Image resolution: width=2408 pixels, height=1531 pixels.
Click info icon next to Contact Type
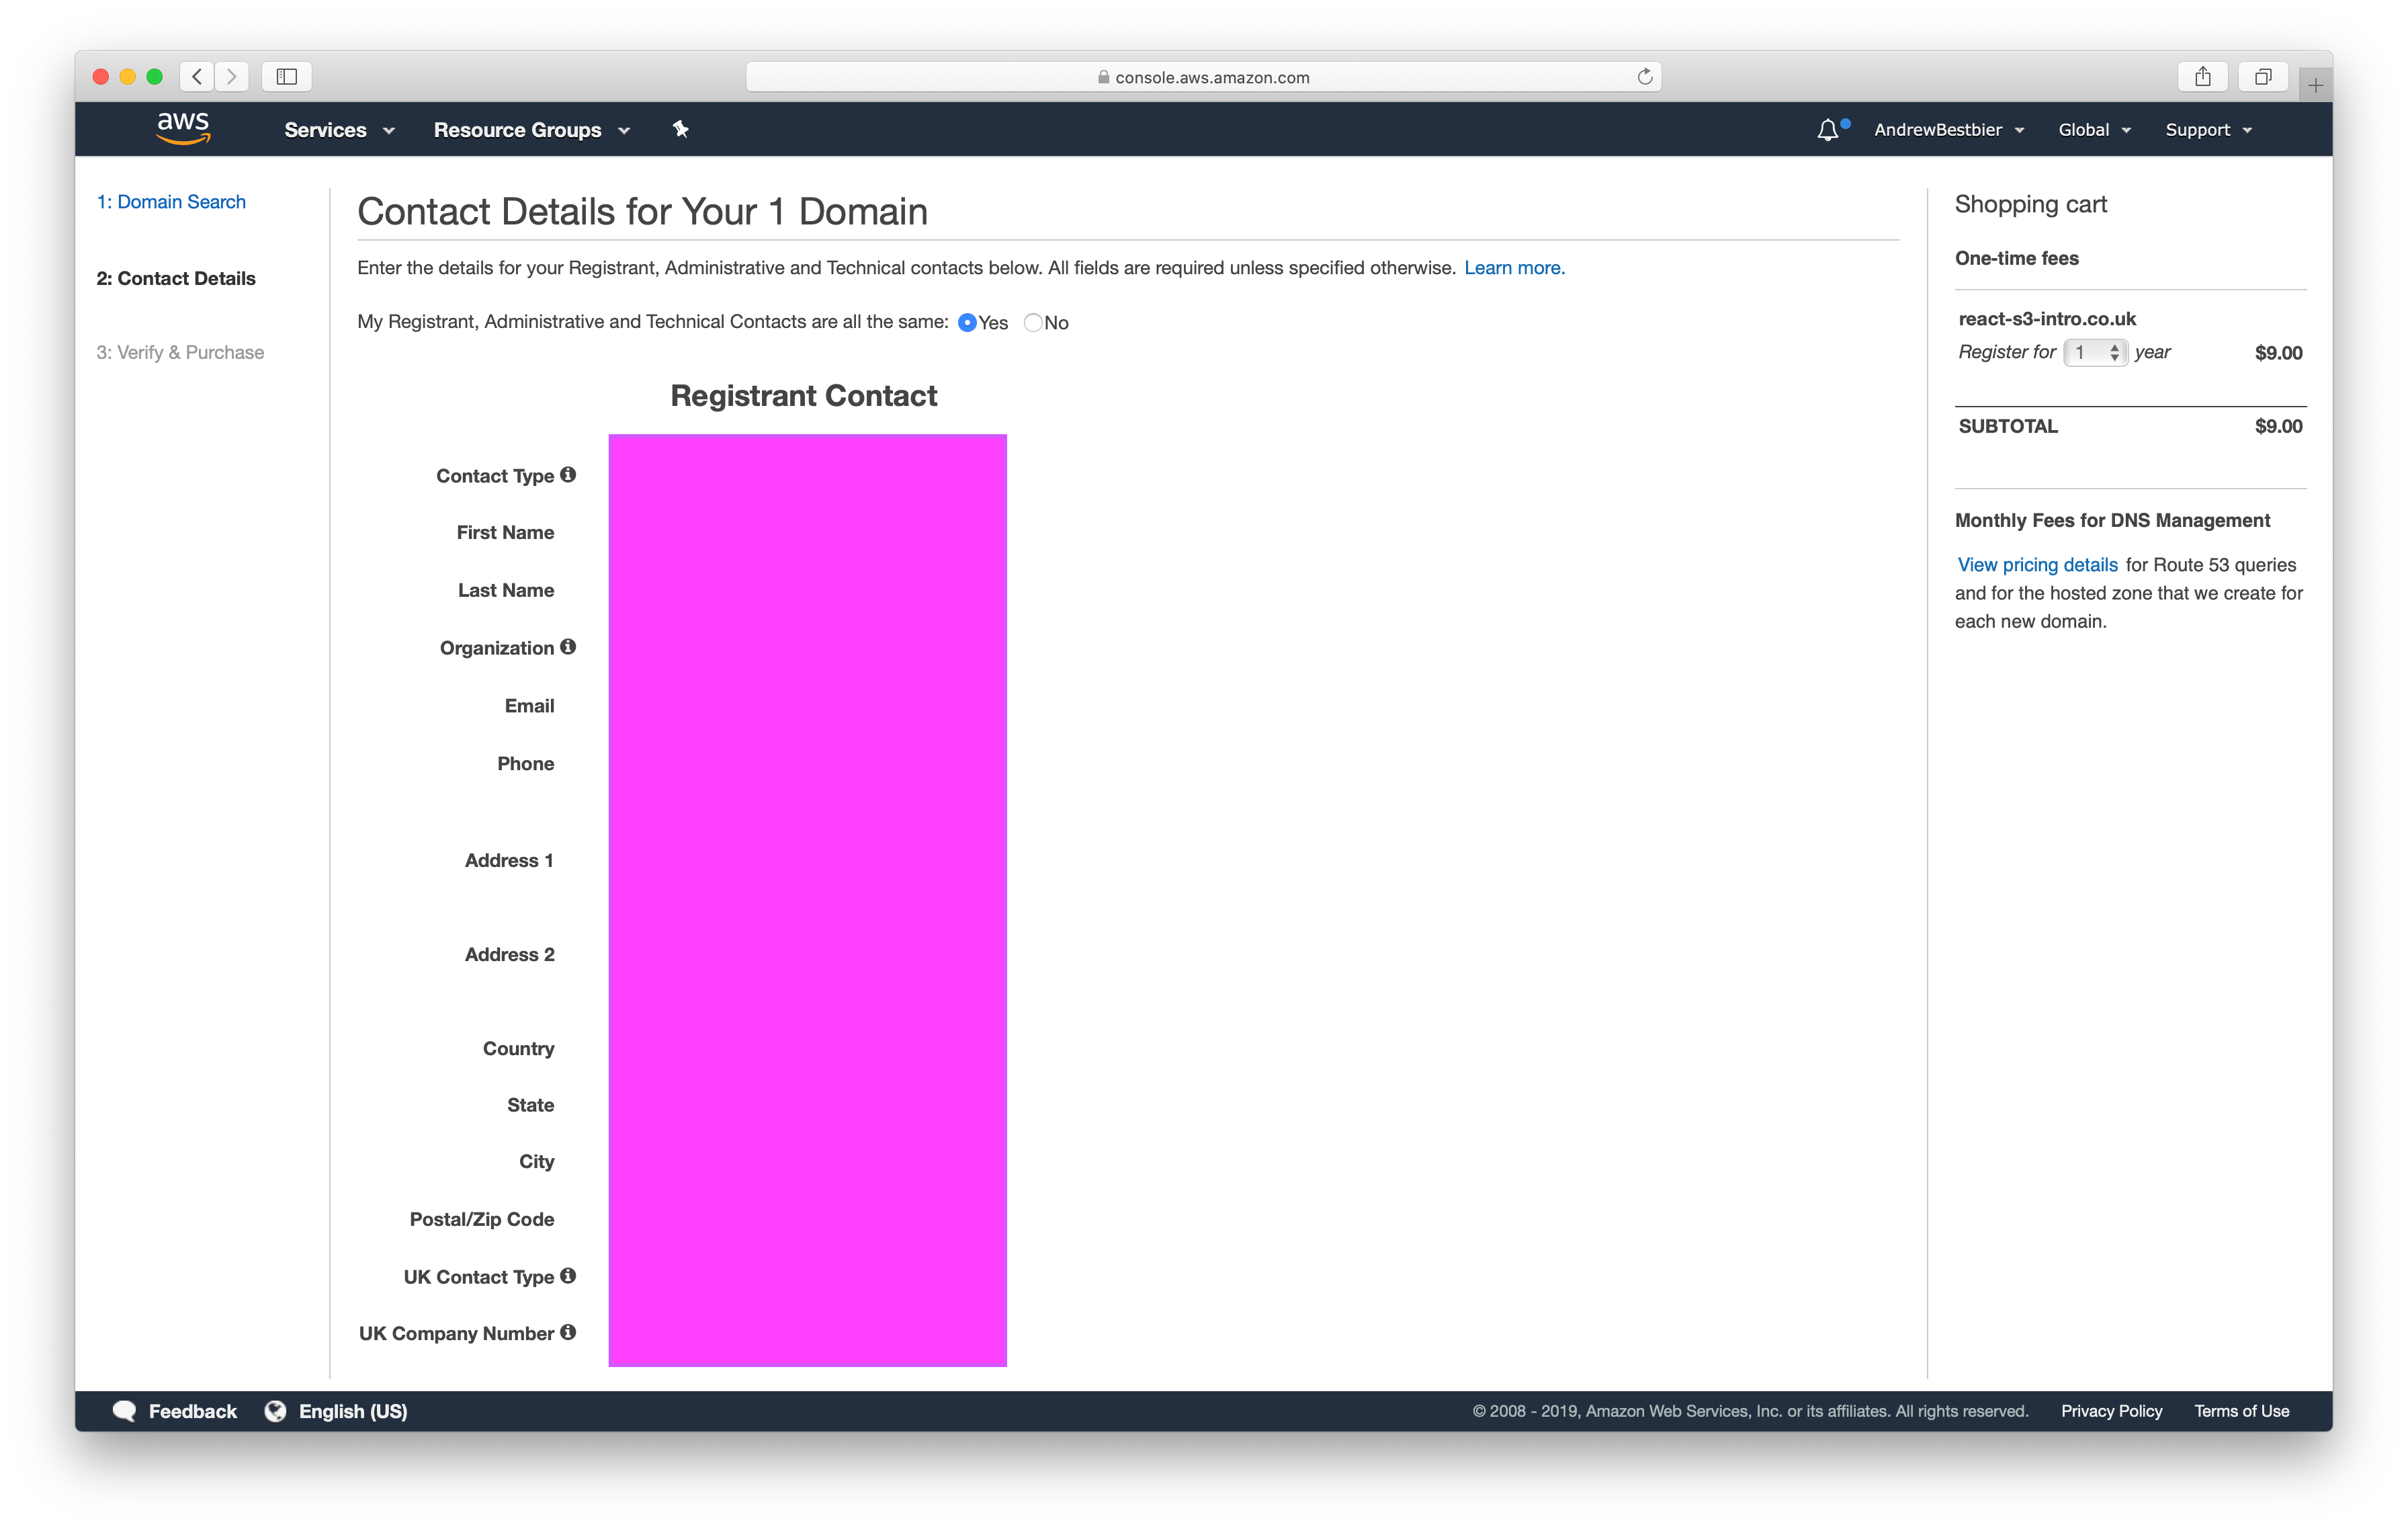(x=568, y=475)
